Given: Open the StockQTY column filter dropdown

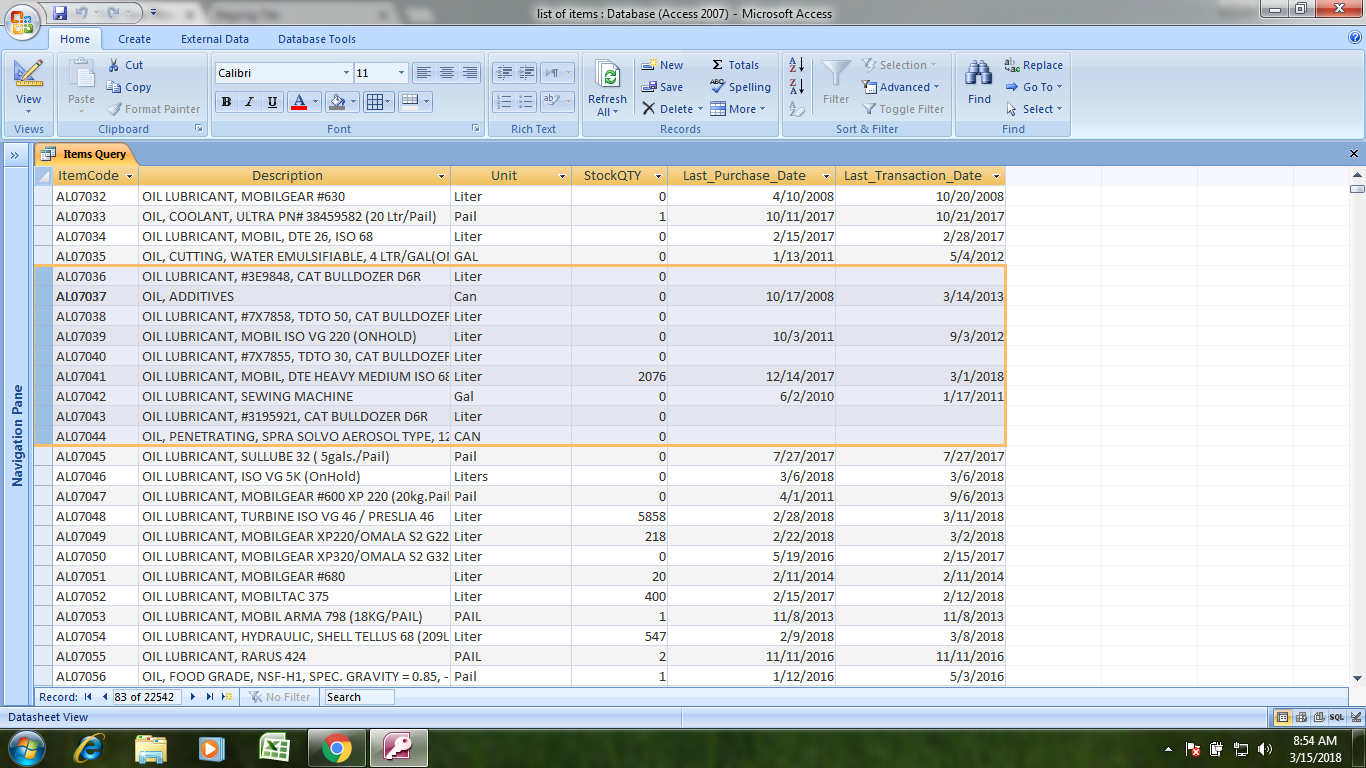Looking at the screenshot, I should click(x=658, y=176).
